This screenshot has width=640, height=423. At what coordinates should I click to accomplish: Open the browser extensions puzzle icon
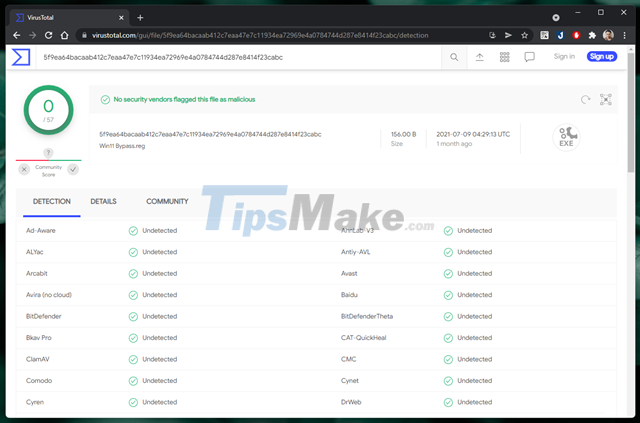pos(592,34)
